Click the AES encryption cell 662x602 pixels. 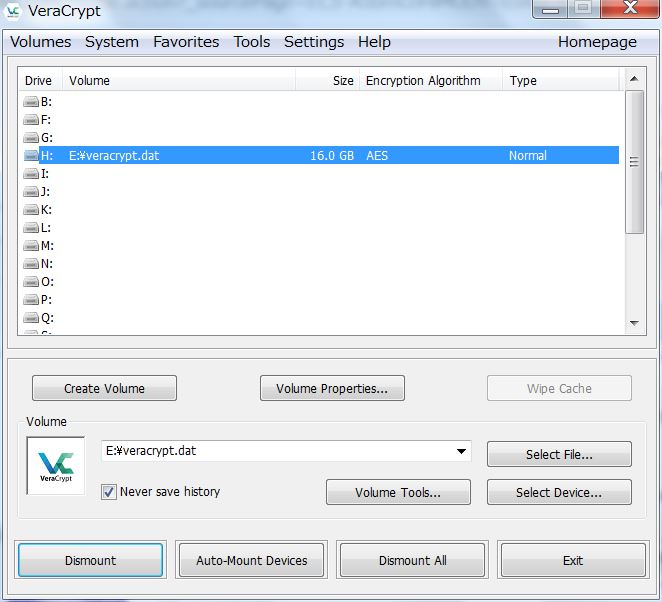pos(377,156)
